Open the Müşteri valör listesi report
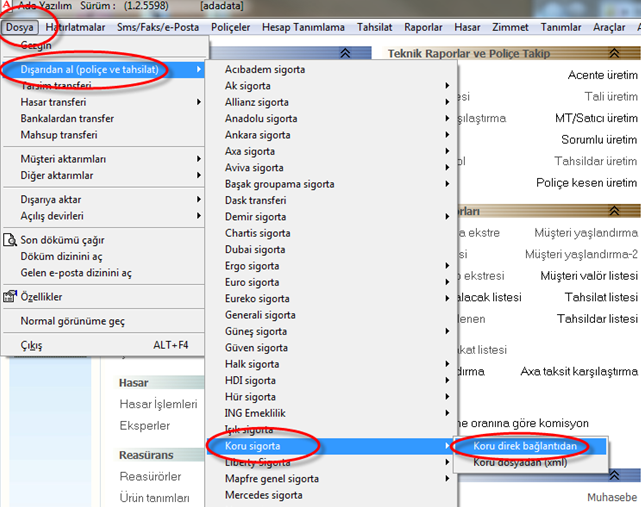The height and width of the screenshot is (507, 641). [x=588, y=275]
